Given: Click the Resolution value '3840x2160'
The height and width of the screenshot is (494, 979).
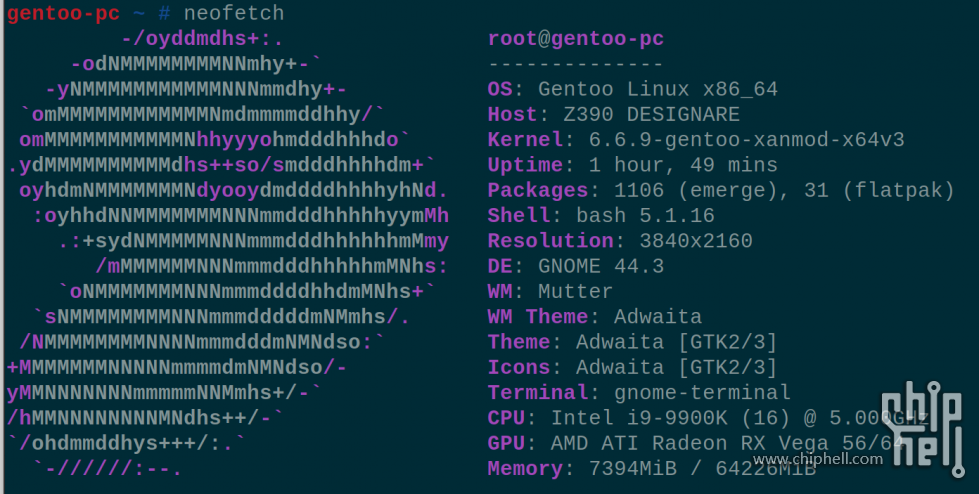Looking at the screenshot, I should coord(696,241).
